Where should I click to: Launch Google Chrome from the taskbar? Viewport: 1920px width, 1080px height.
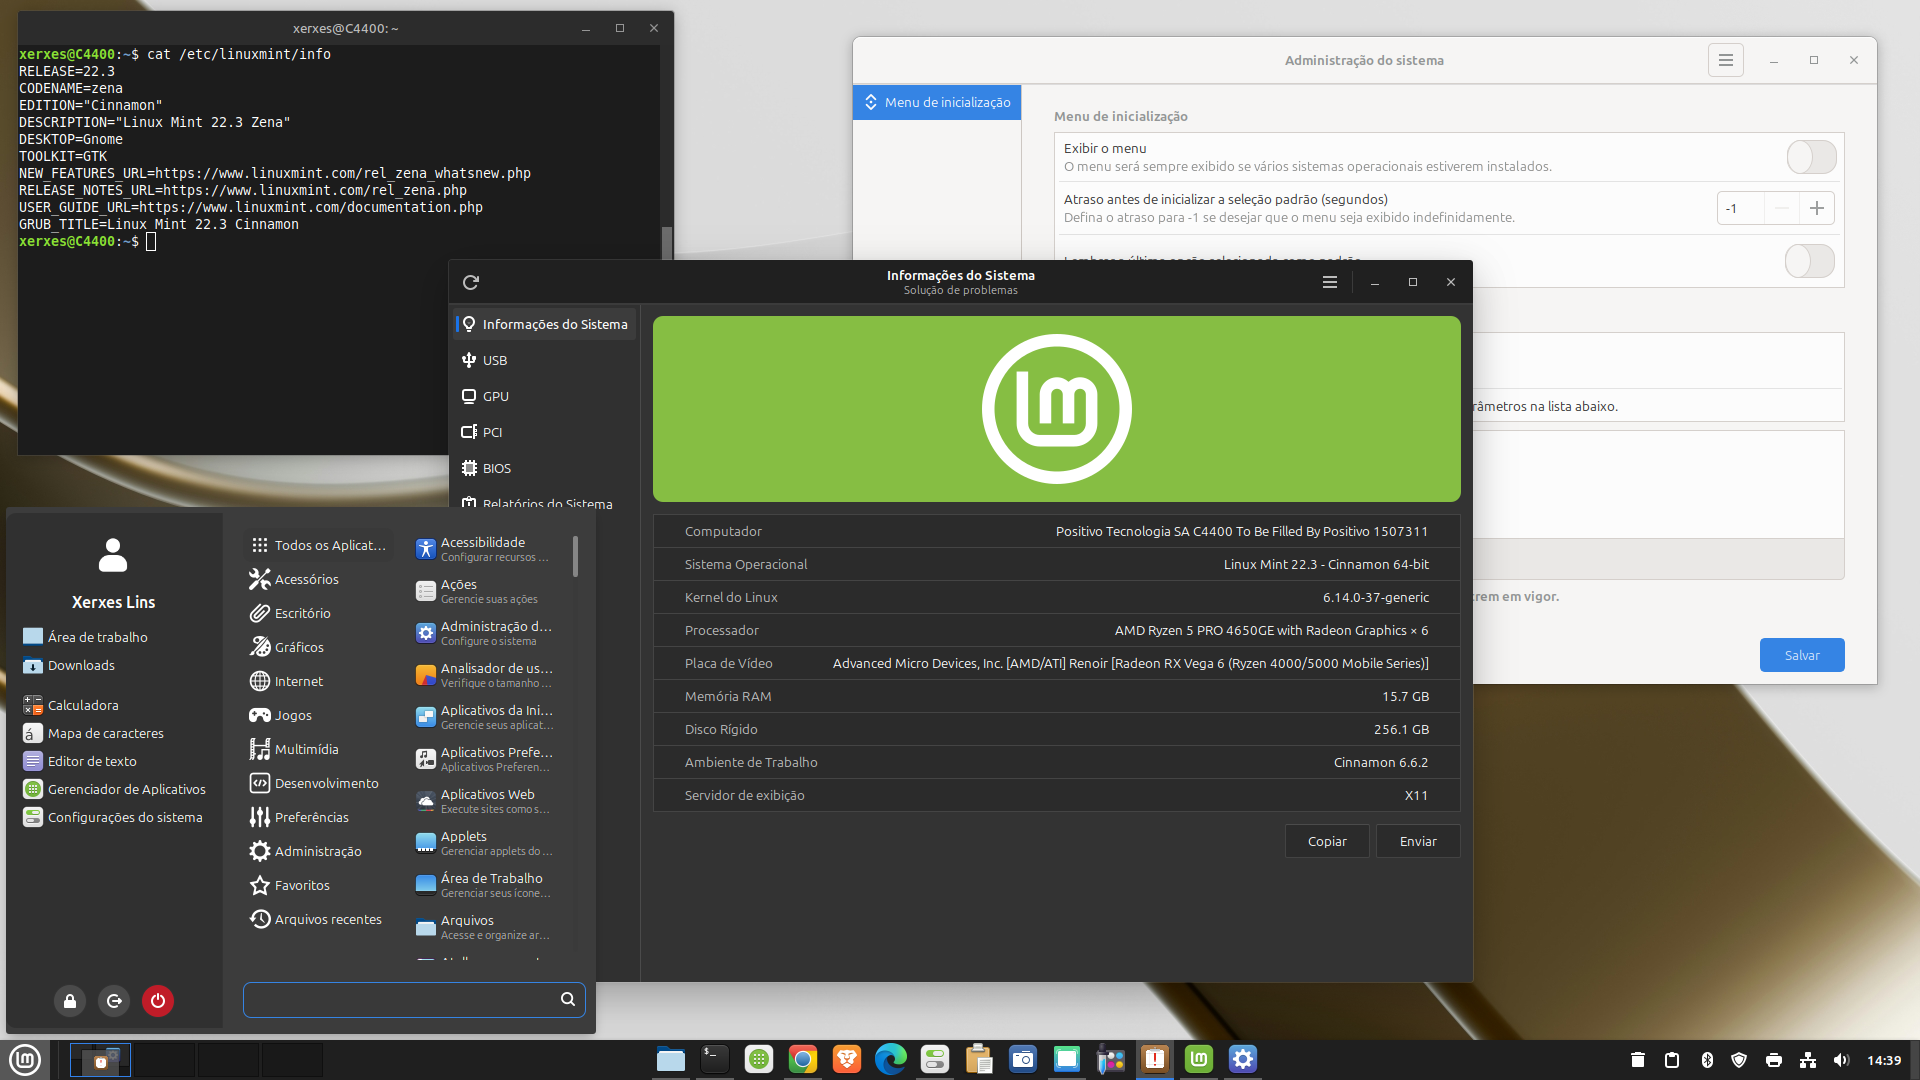point(802,1059)
